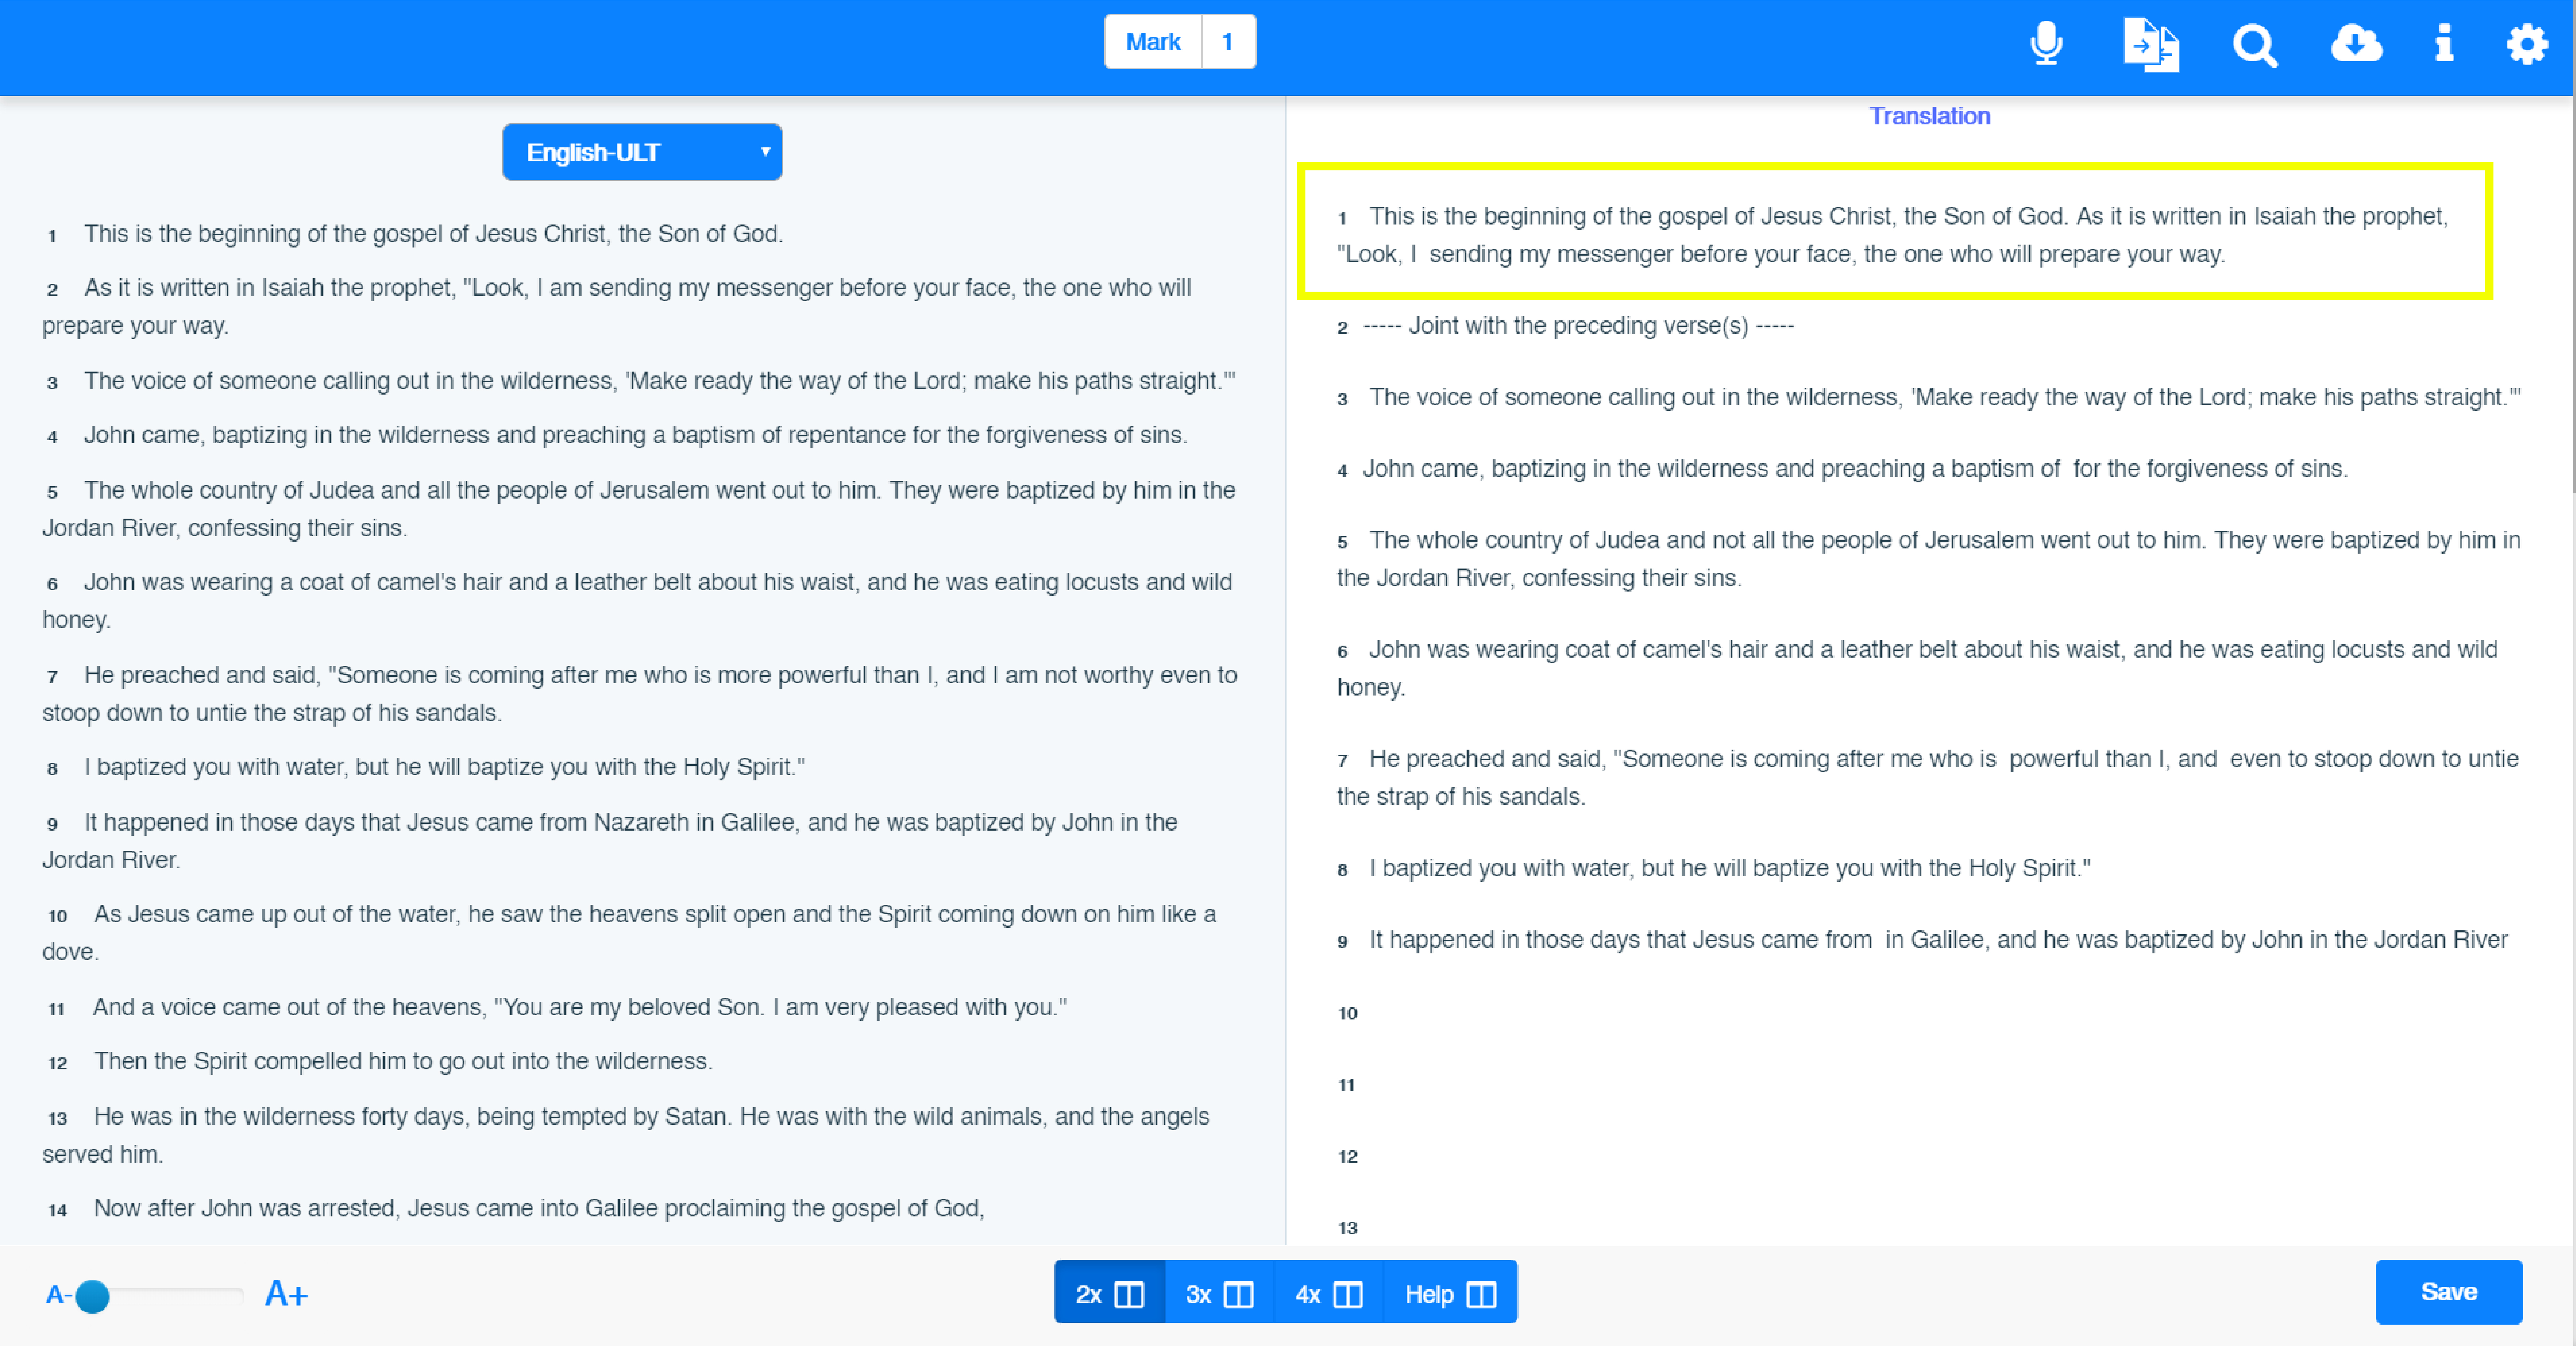Edit translation verse 9 about Galilee
This screenshot has height=1346, width=2576.
[1938, 940]
